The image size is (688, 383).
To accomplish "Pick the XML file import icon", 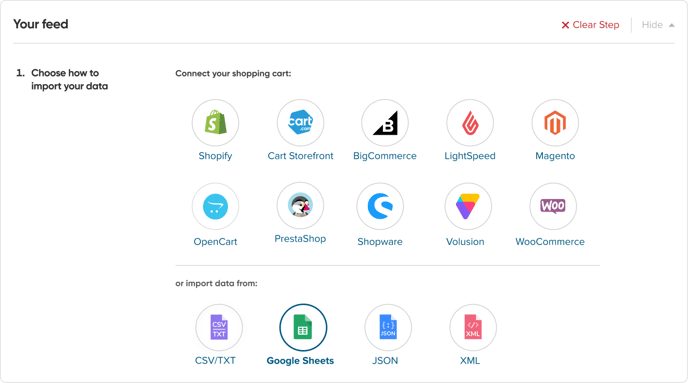I will point(473,328).
